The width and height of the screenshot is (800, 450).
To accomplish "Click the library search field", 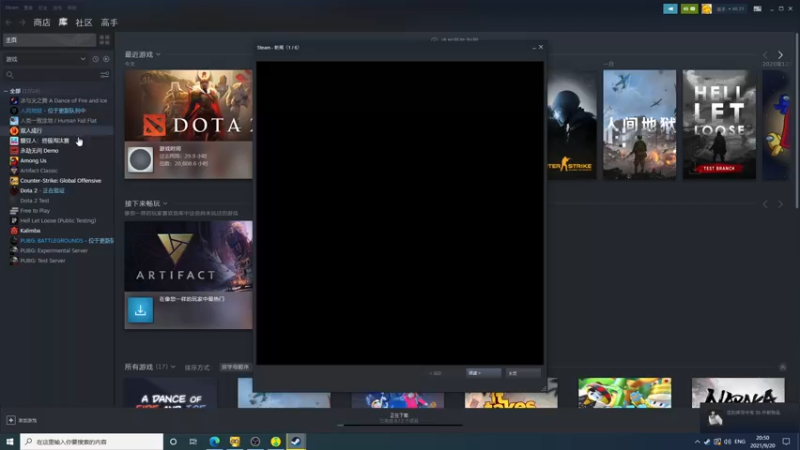I will (x=51, y=75).
